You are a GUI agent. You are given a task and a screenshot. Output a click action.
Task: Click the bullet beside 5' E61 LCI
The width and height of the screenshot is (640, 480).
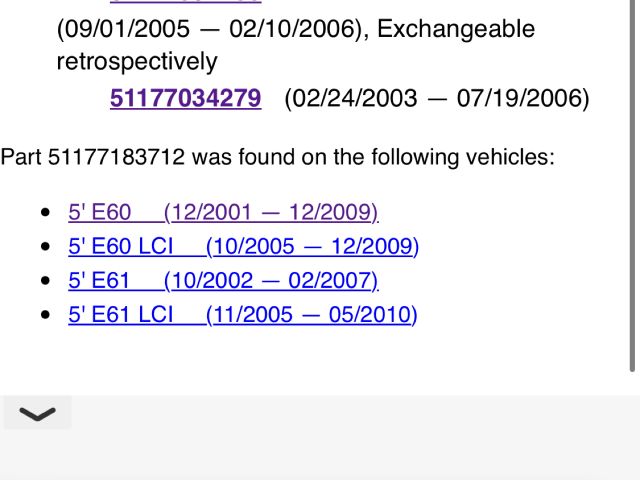45,316
